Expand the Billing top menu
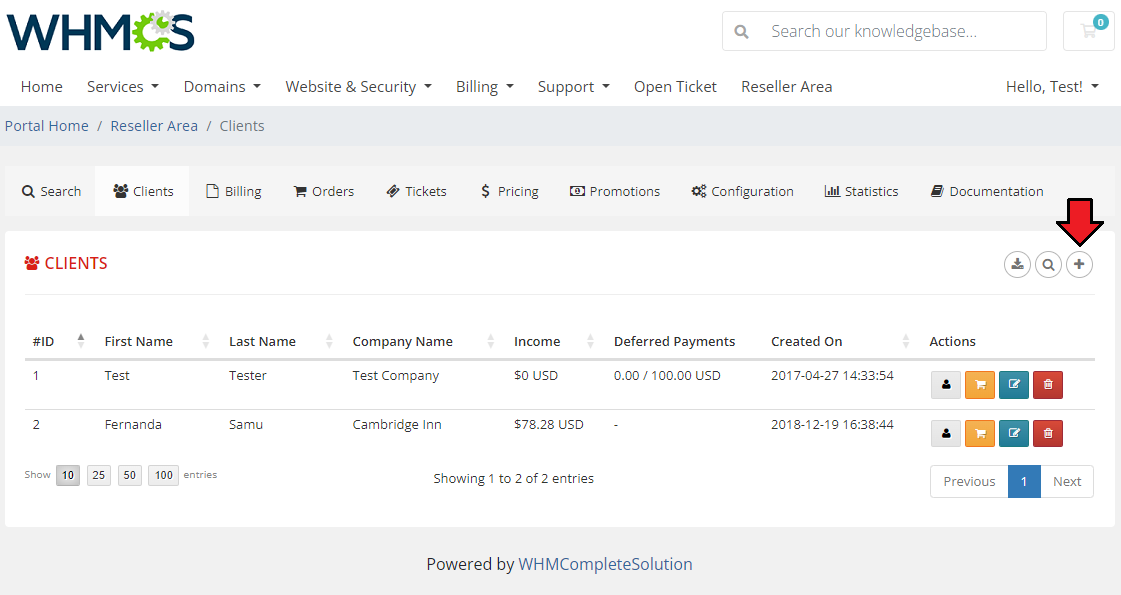 485,87
